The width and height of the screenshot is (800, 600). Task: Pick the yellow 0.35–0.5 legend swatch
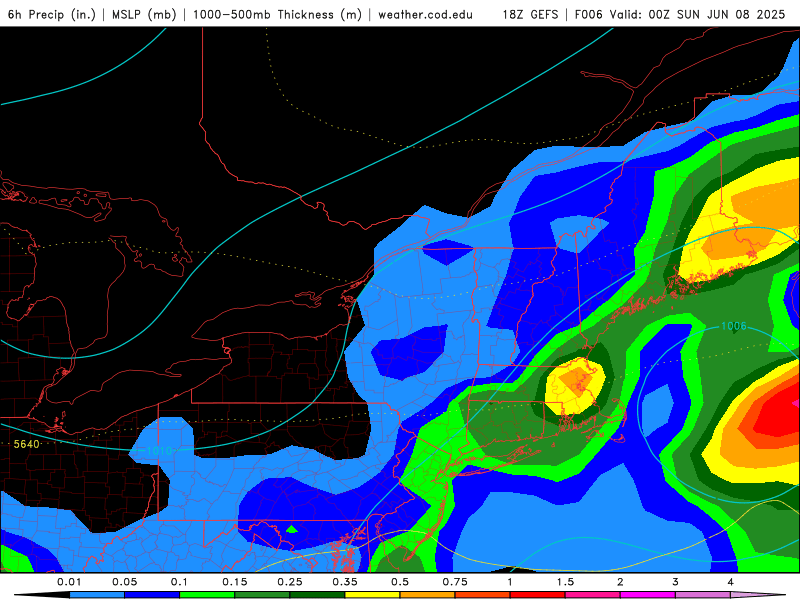click(x=372, y=595)
